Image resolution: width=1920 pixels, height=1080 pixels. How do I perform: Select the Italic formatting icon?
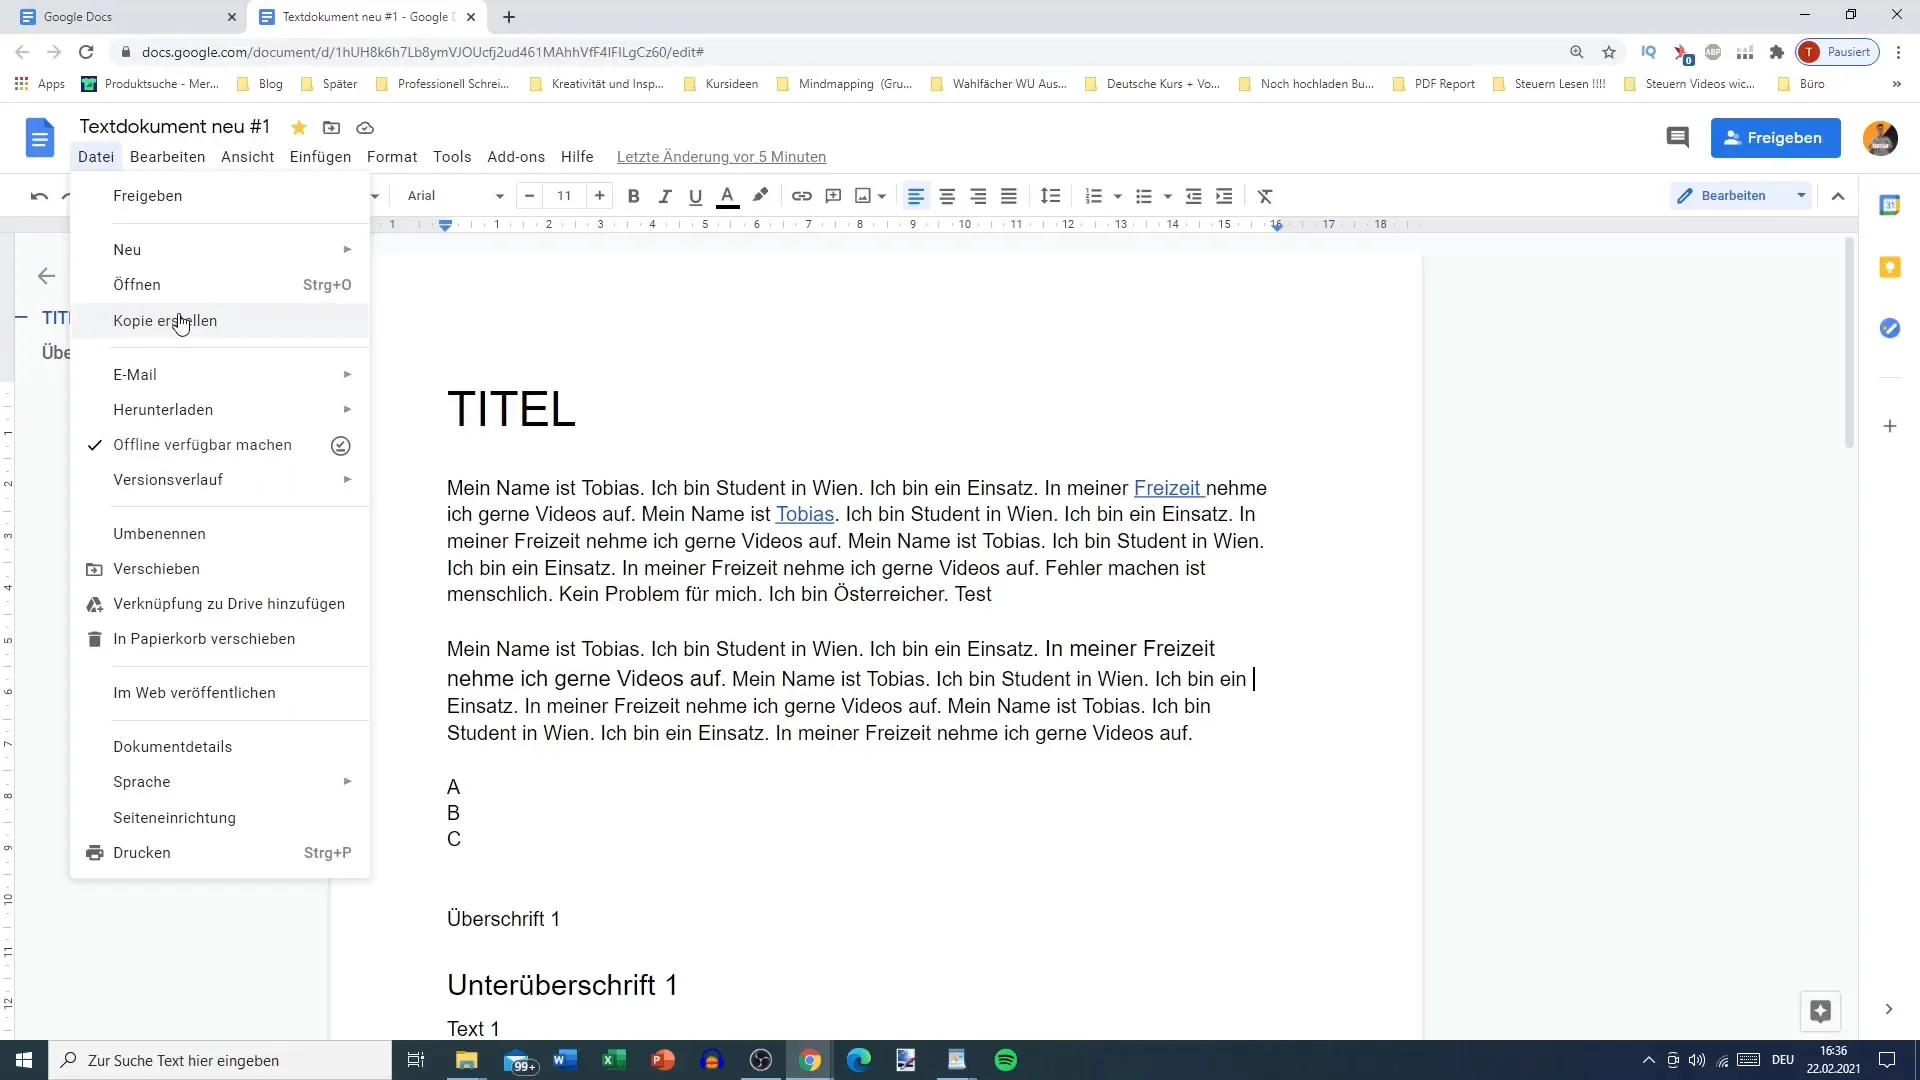click(663, 195)
